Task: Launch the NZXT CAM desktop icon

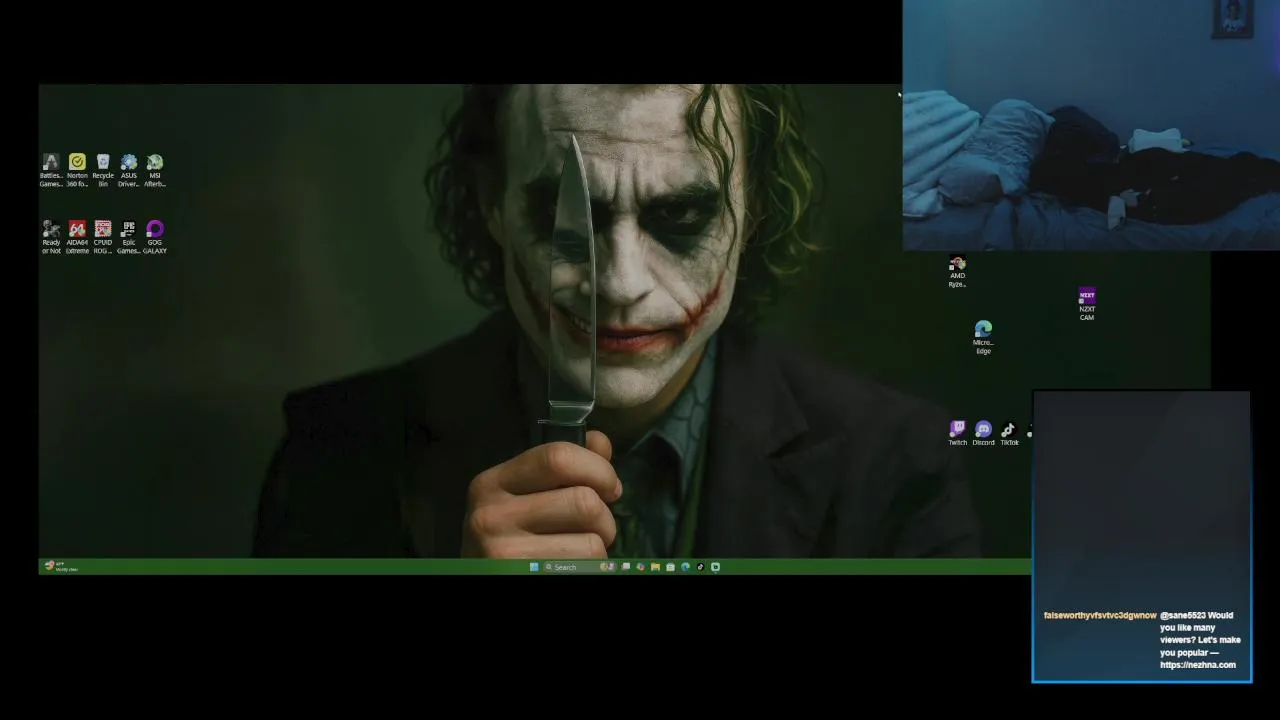Action: click(x=1087, y=304)
